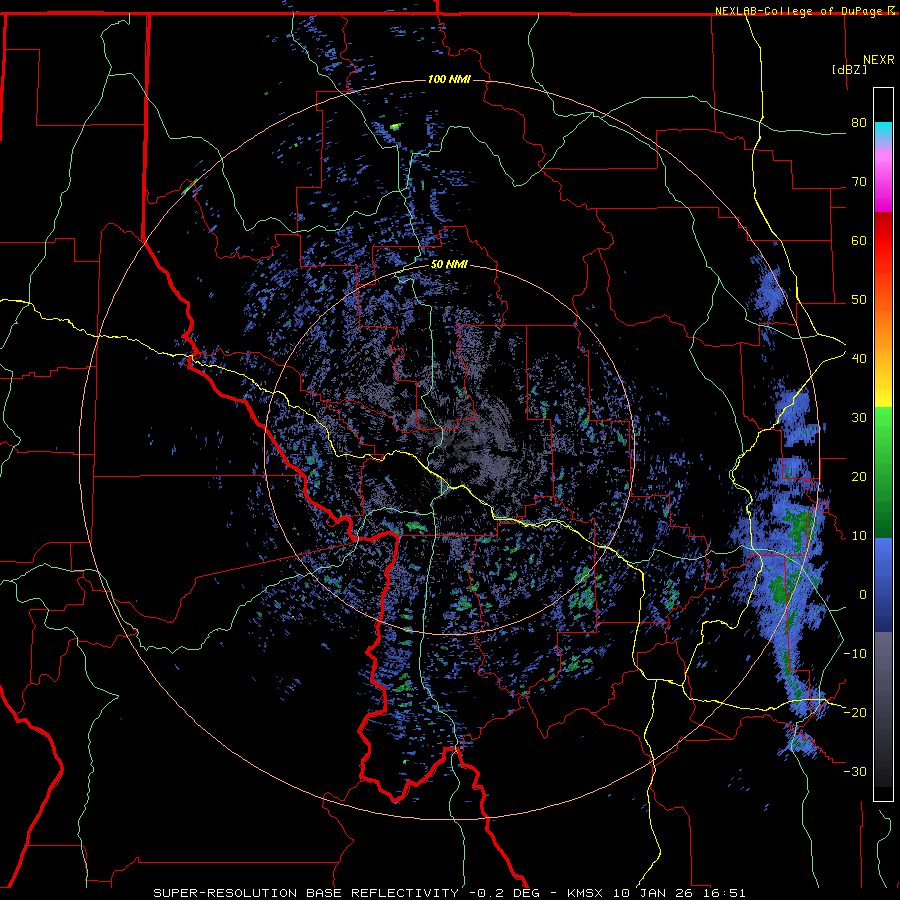Click the [dBZ] unit label
900x900 pixels.
coord(849,69)
